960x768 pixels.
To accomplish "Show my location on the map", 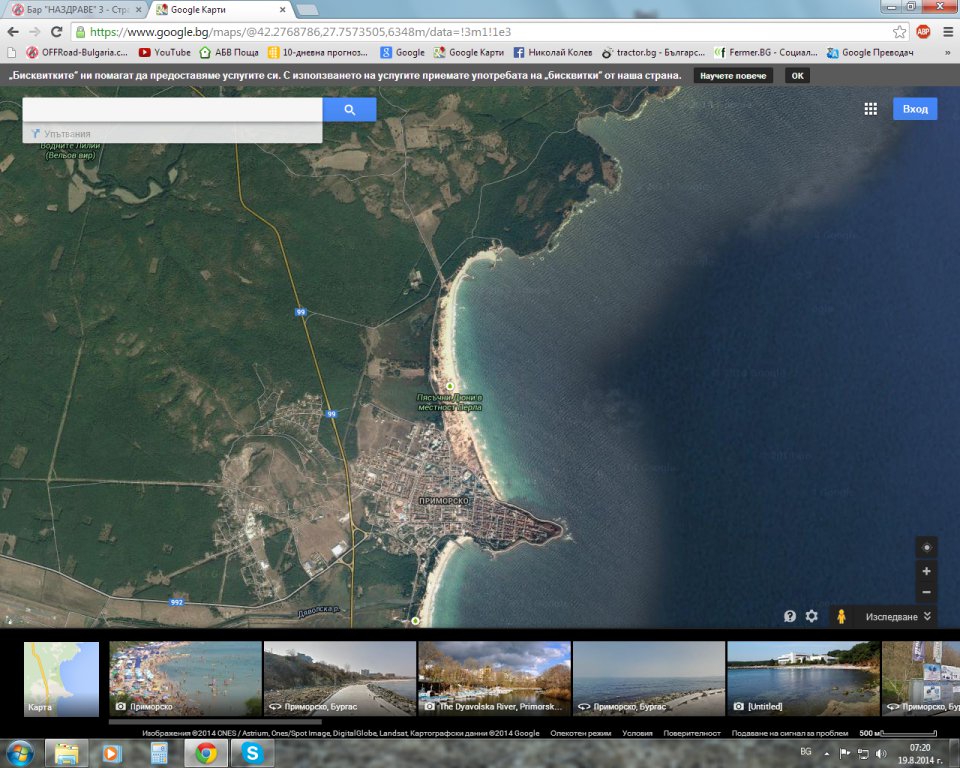I will click(x=927, y=547).
